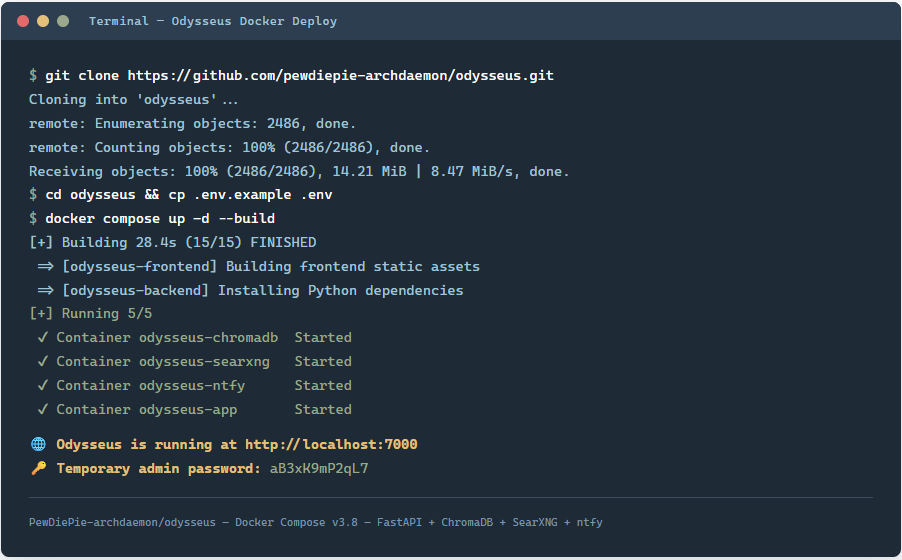
Task: Click the 'cd odysseus && cp .env.example .env' command
Action: click(189, 195)
